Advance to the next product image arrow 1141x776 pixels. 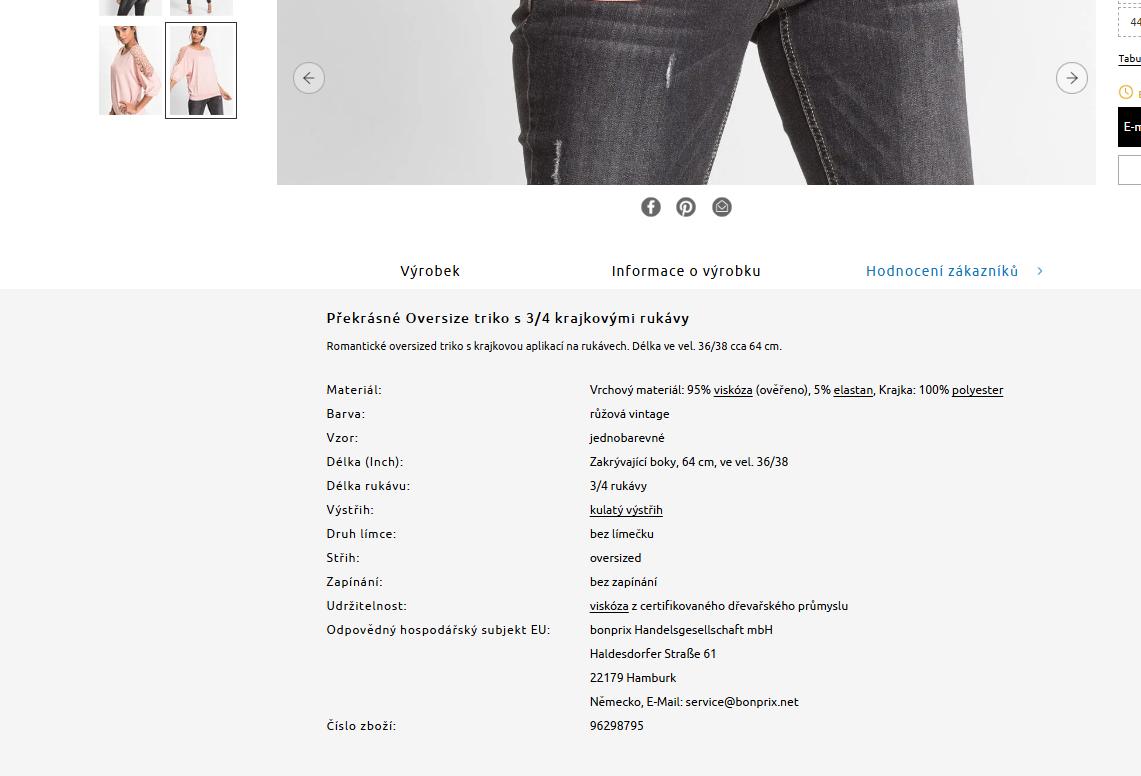pyautogui.click(x=1072, y=78)
